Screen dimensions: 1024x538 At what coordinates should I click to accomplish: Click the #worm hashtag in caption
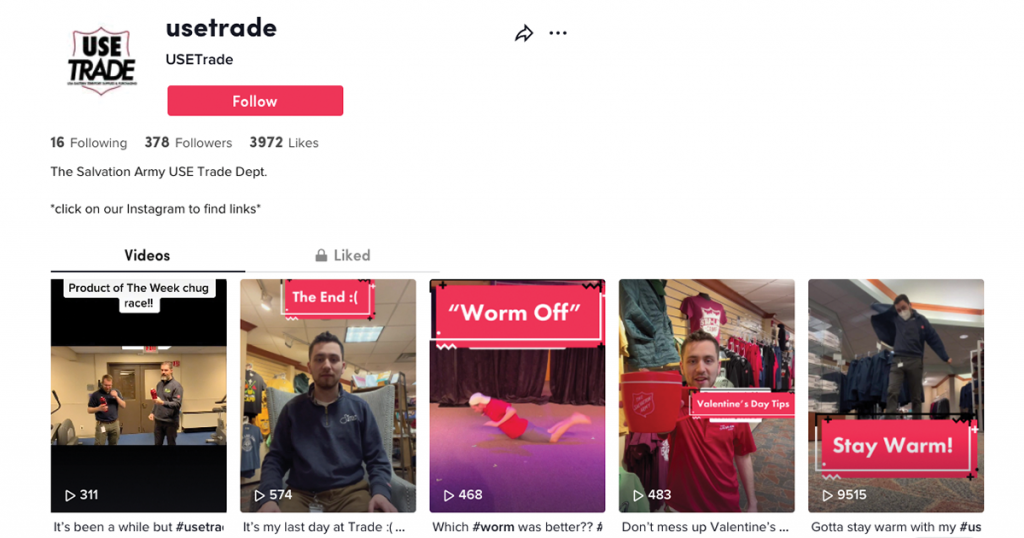pos(493,527)
